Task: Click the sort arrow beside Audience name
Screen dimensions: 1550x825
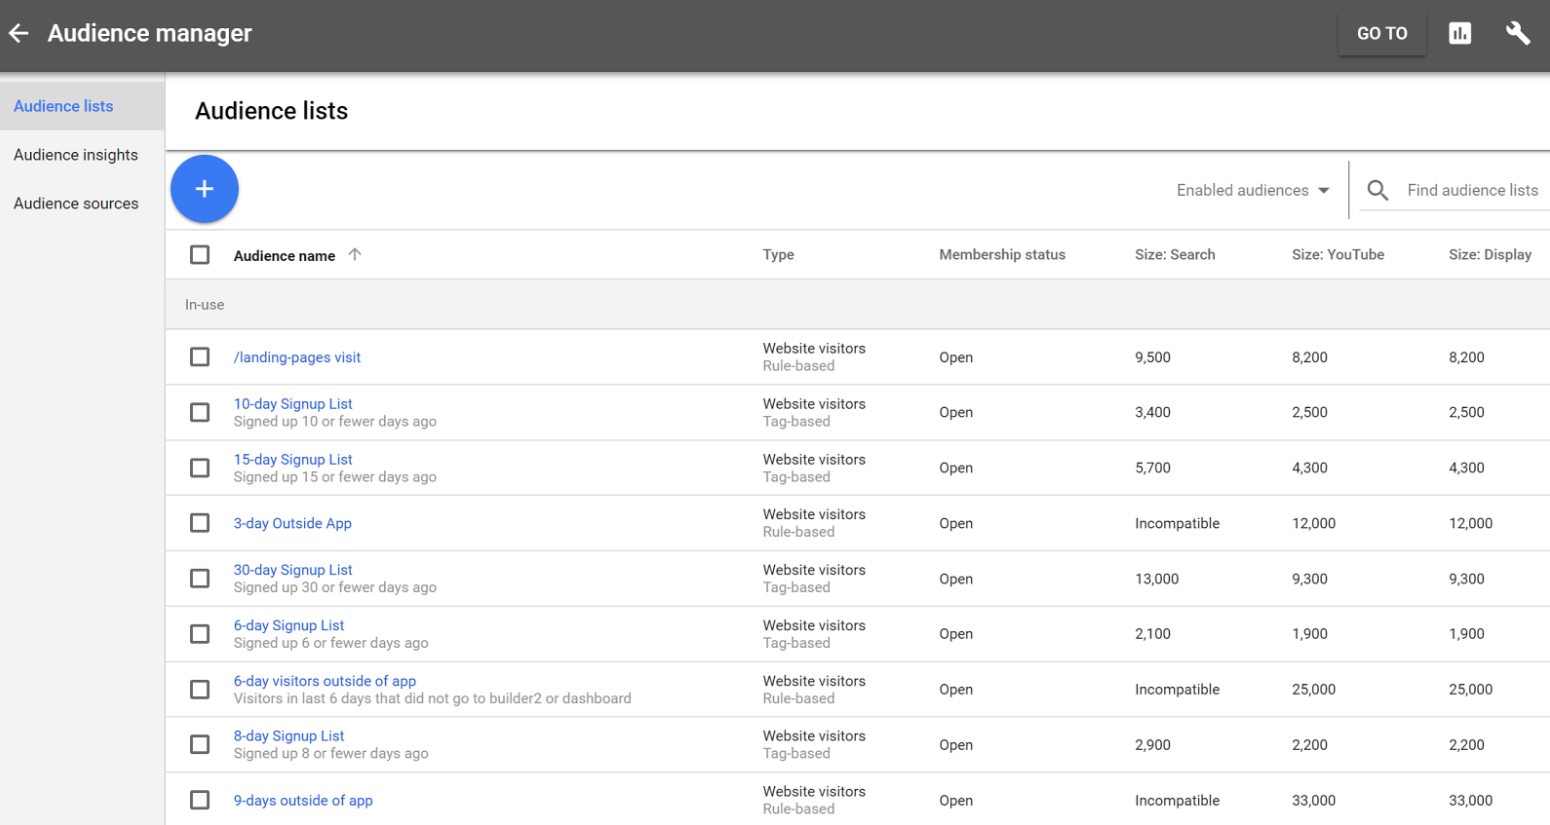Action: pos(355,255)
